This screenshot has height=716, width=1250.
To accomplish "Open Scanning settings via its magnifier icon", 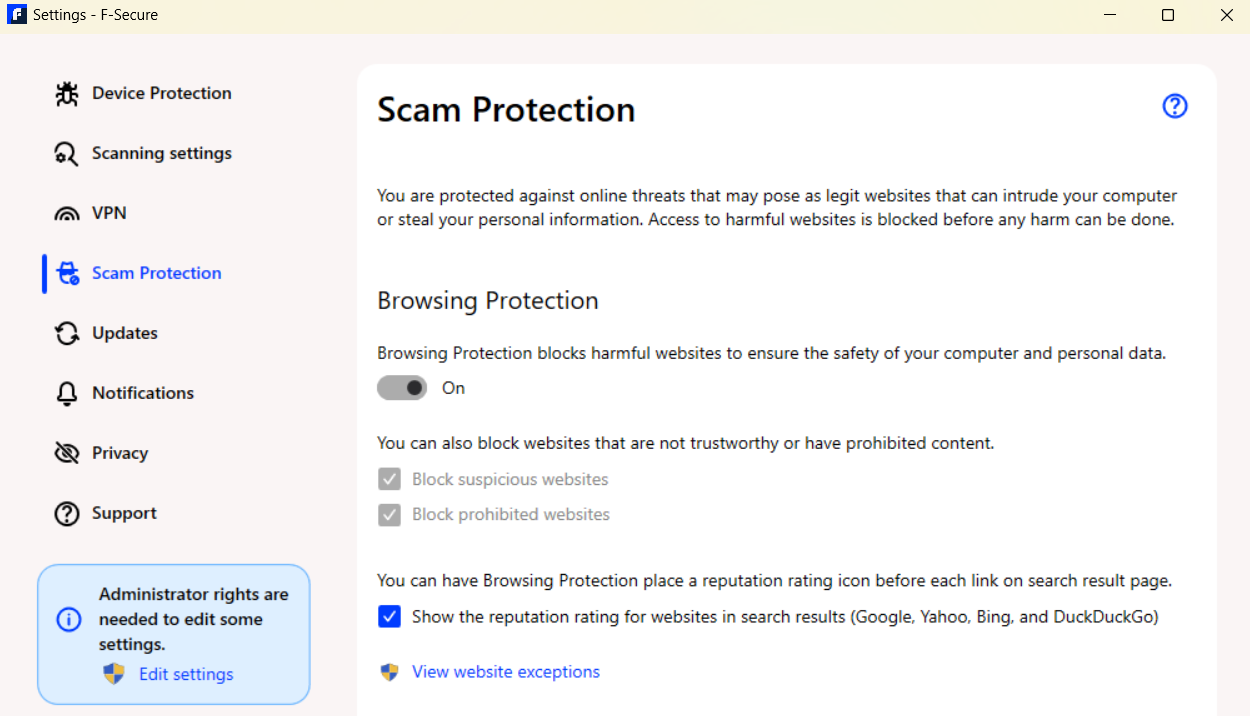I will [x=66, y=152].
